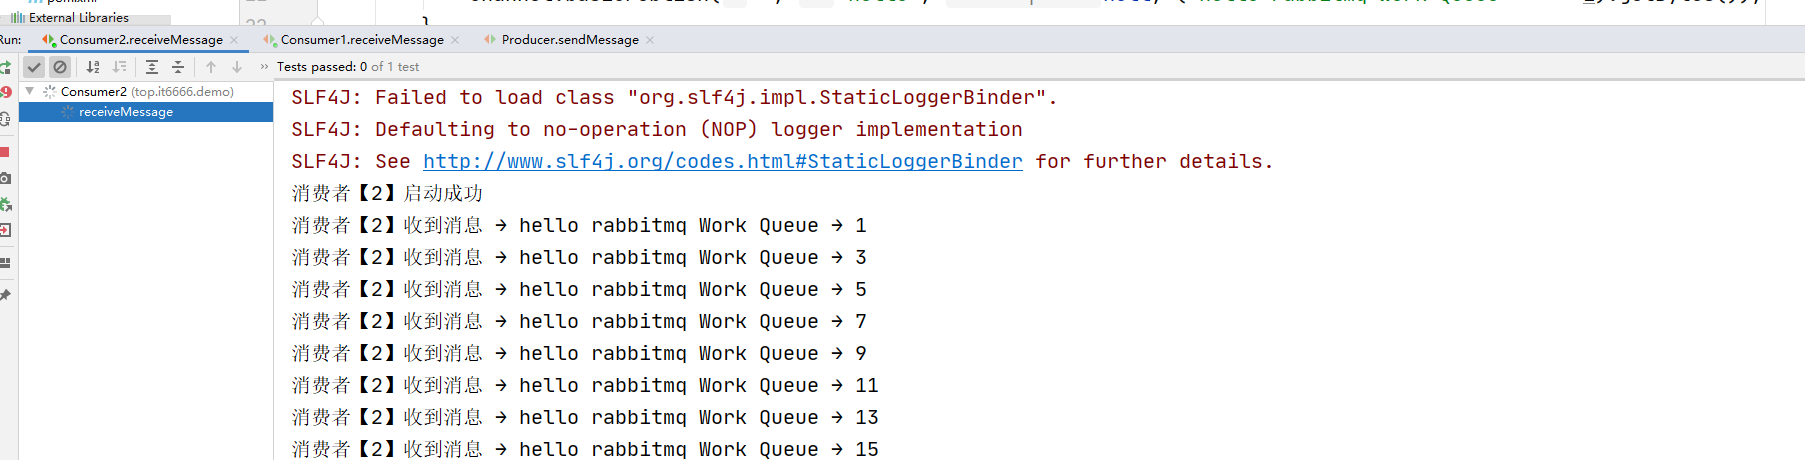The width and height of the screenshot is (1805, 460).
Task: Click the 'SLF4J: Failed to load class' line
Action: pos(674,98)
